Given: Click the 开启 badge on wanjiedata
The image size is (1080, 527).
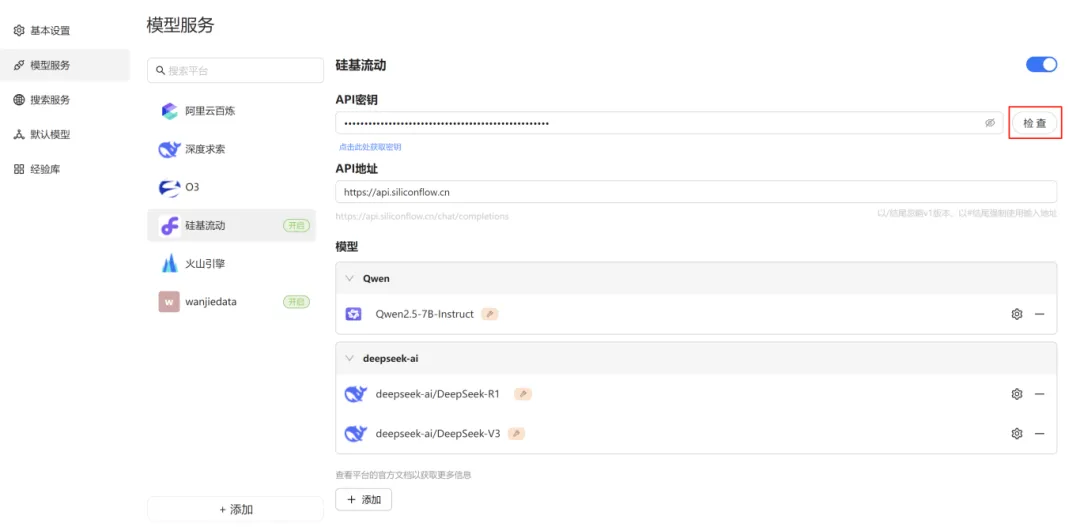Looking at the screenshot, I should tap(296, 302).
